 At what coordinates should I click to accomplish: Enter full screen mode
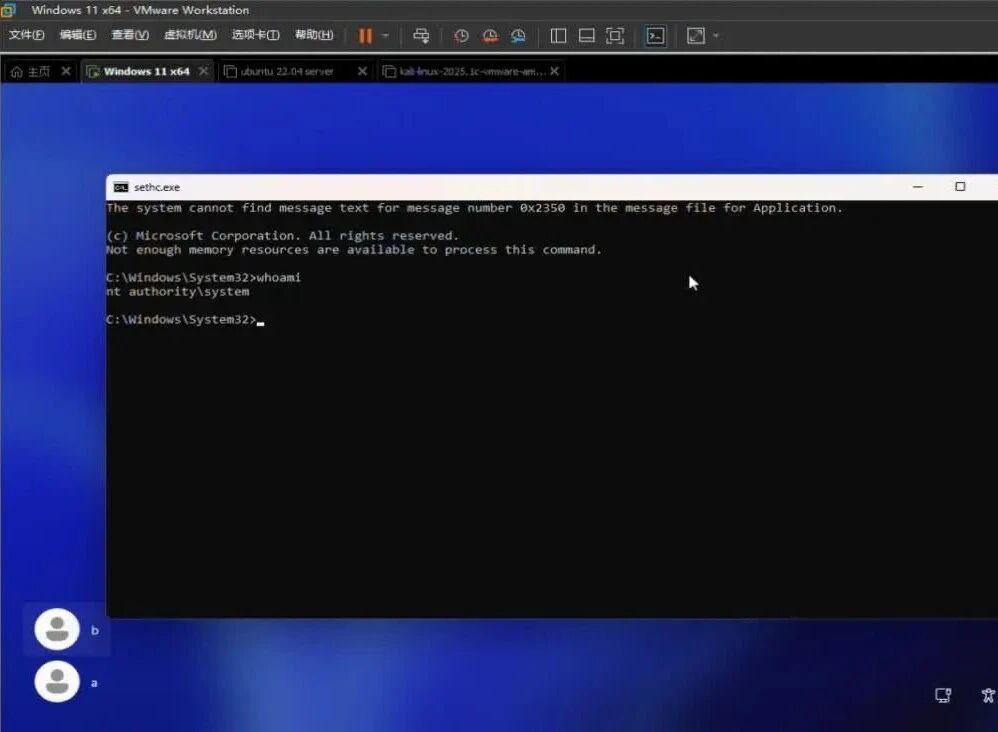pyautogui.click(x=615, y=36)
